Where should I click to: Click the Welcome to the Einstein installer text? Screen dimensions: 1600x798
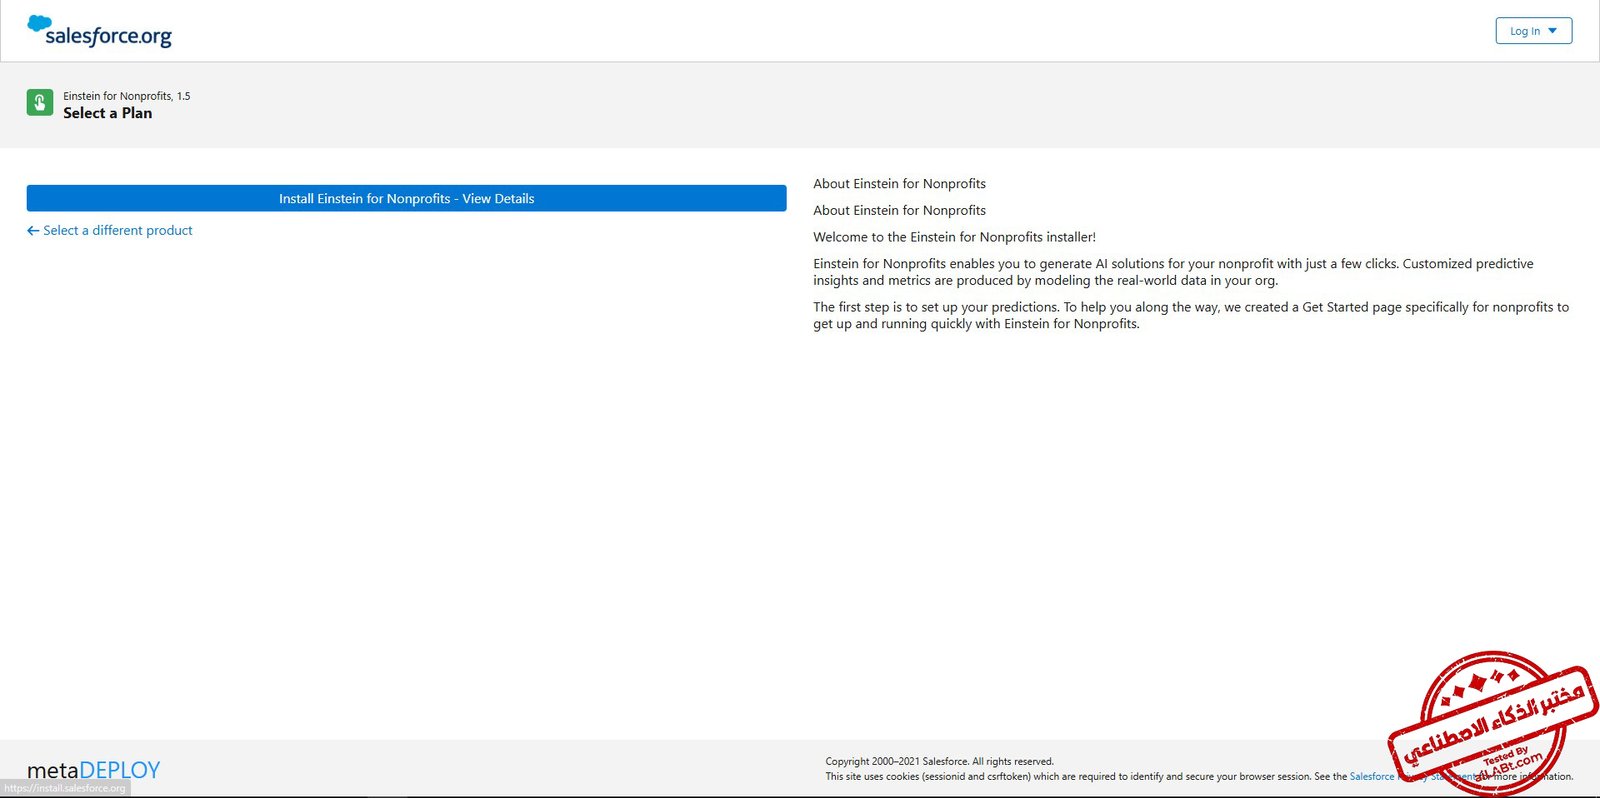tap(954, 237)
